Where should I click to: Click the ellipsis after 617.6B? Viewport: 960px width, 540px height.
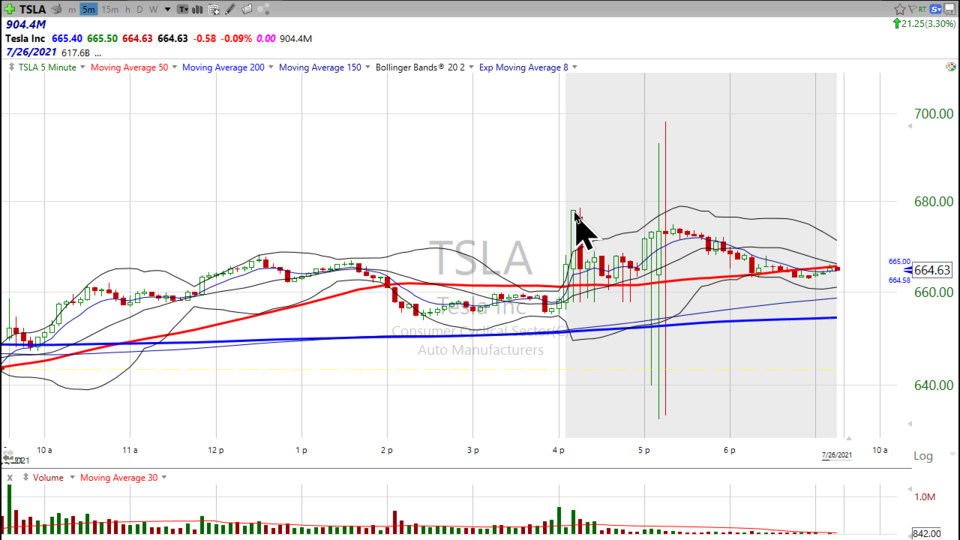[x=98, y=54]
